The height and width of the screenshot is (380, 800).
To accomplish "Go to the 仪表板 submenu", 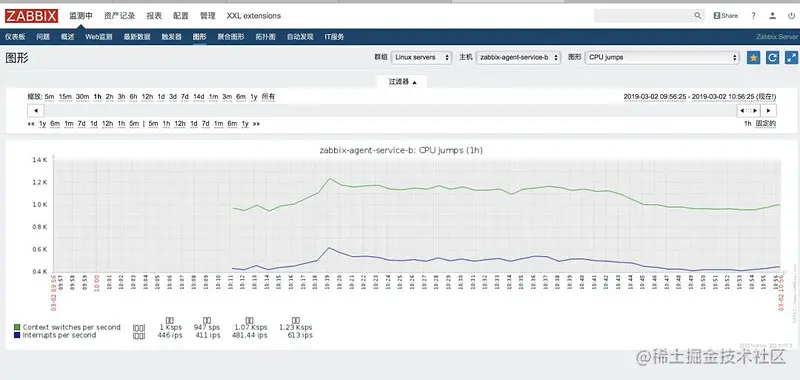I will pyautogui.click(x=15, y=37).
